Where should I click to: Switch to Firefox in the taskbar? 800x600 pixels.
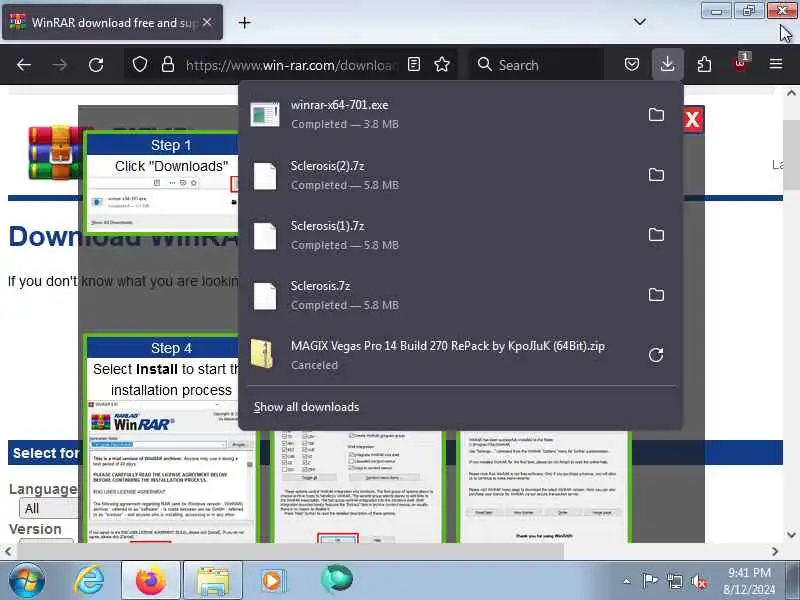151,581
